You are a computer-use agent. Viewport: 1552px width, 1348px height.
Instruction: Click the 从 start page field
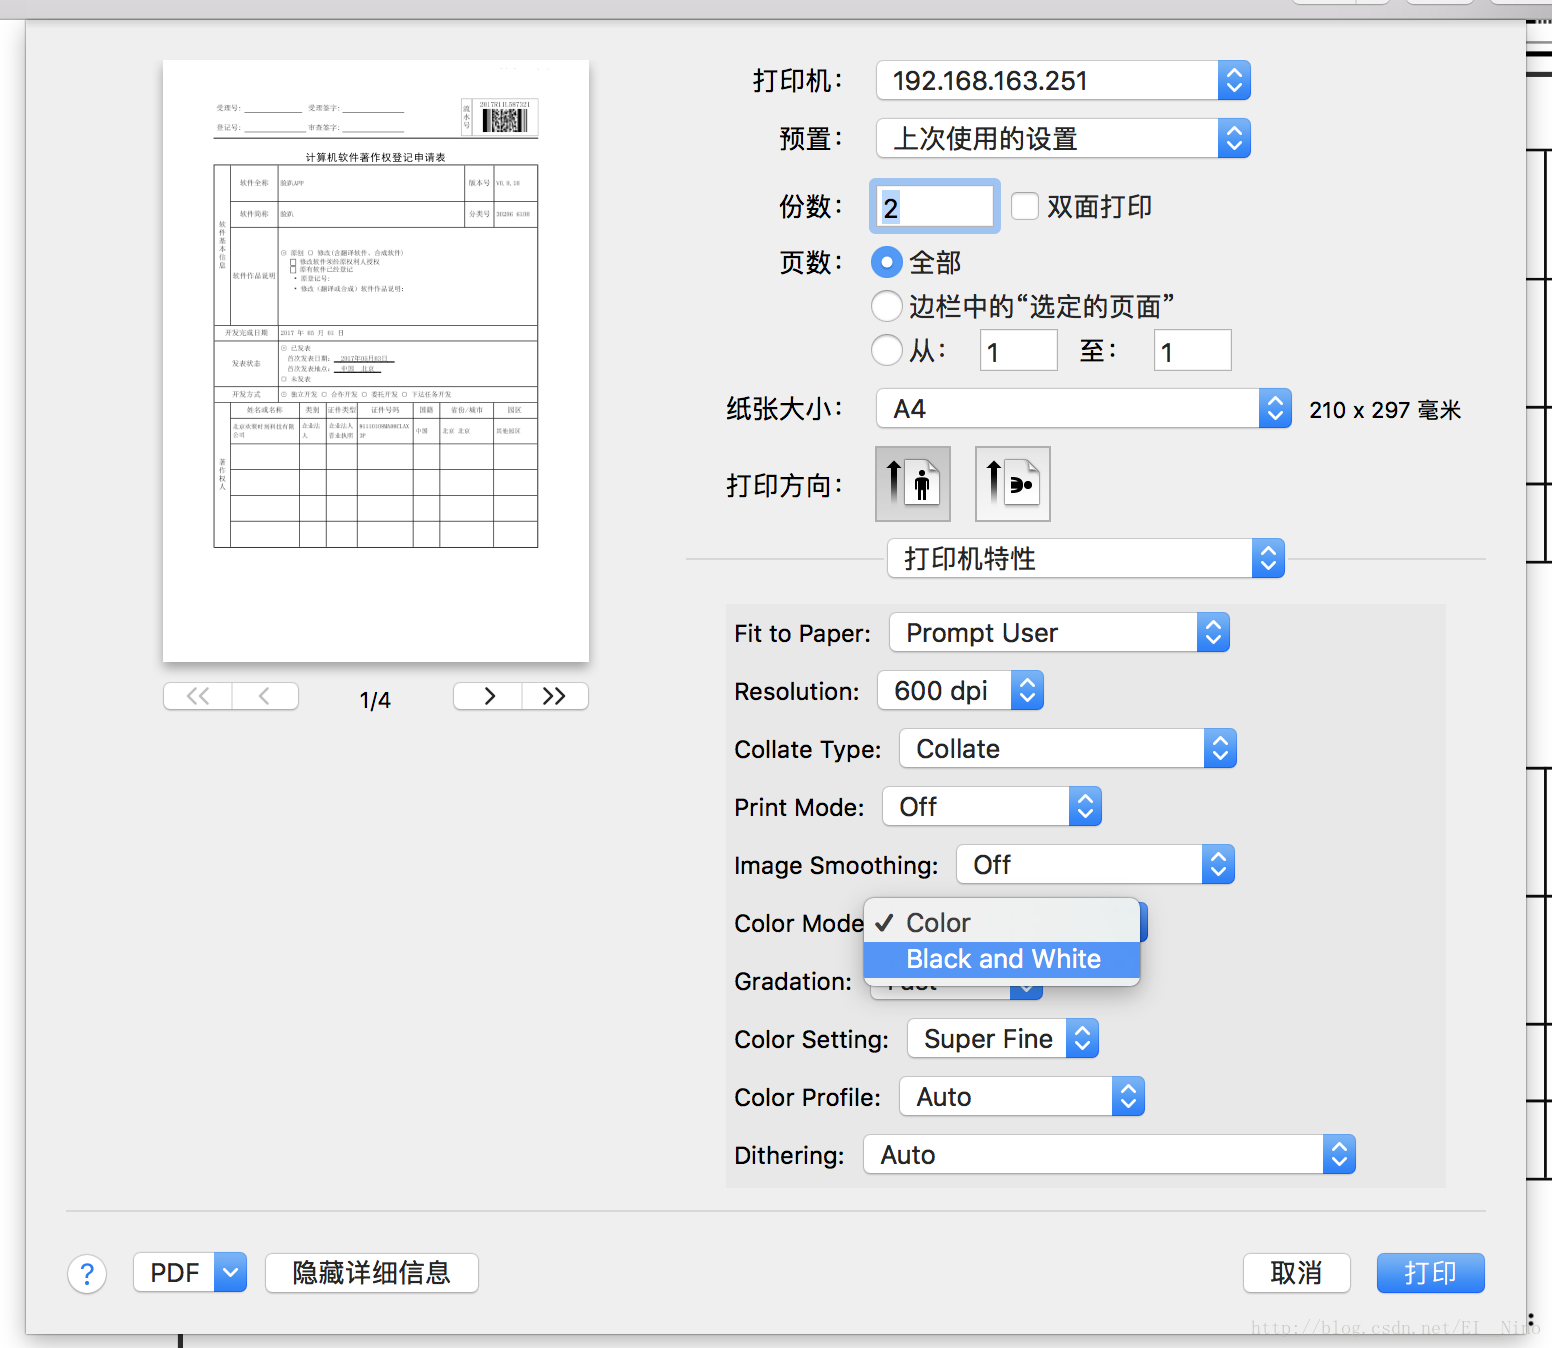click(1019, 350)
